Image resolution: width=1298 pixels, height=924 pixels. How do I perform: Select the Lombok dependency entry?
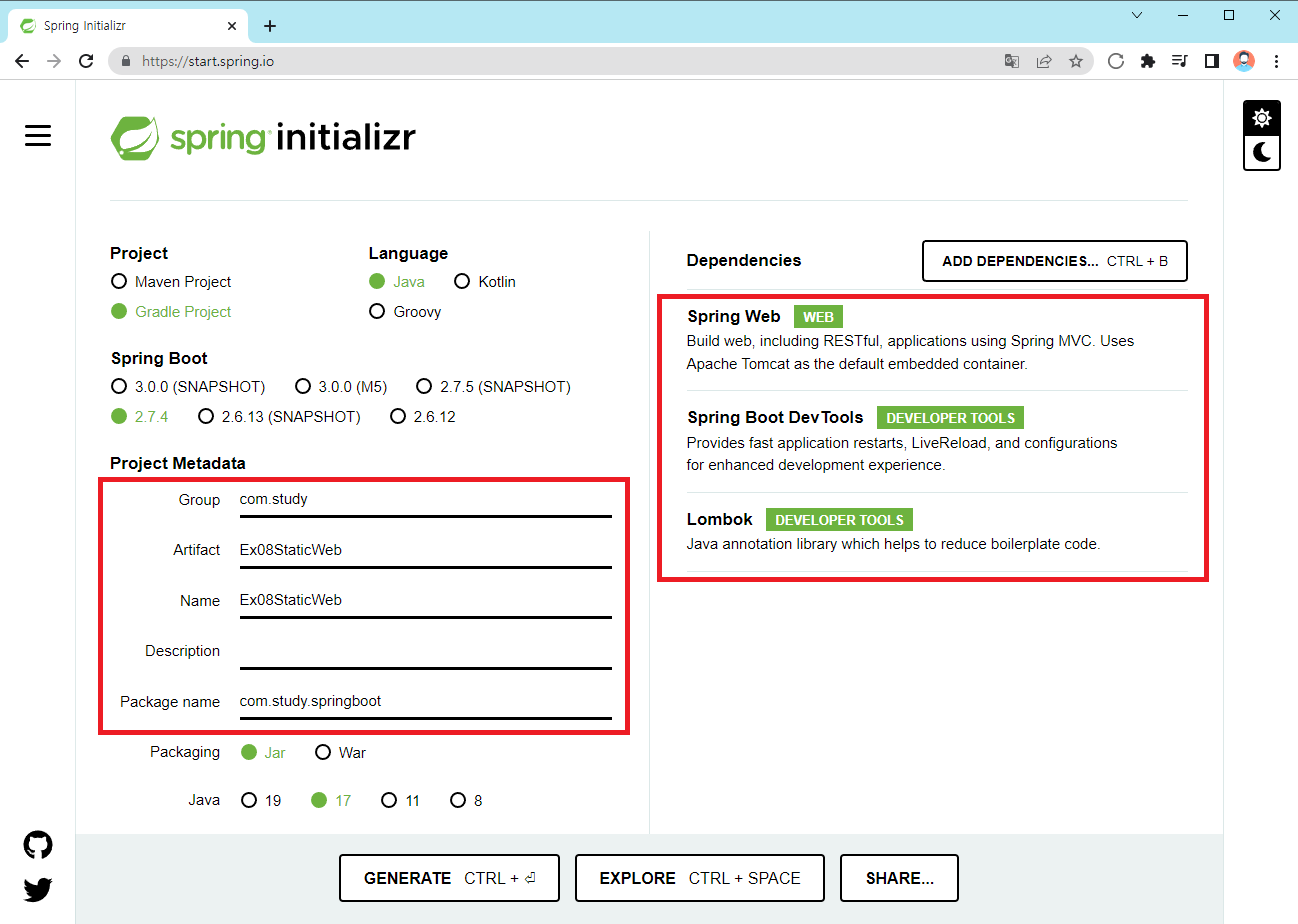click(937, 532)
